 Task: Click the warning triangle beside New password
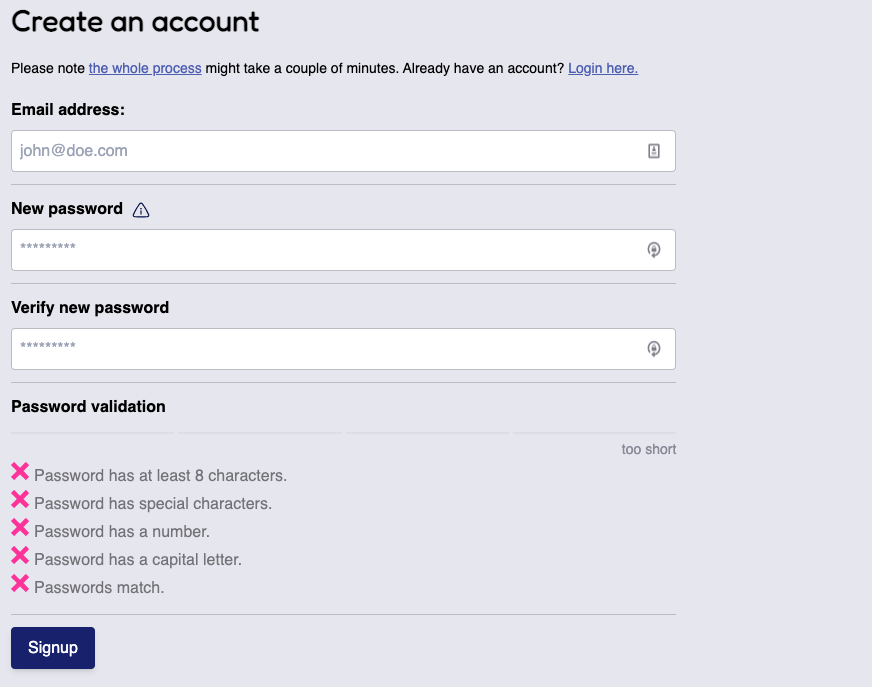coord(140,209)
